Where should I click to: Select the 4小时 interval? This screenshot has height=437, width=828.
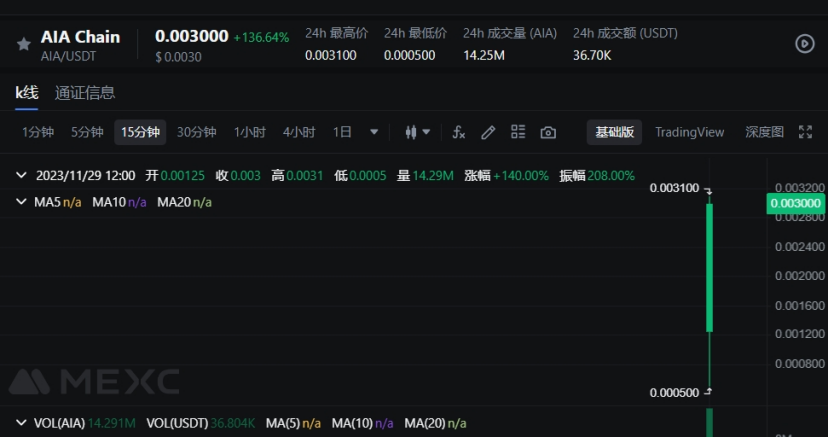(299, 132)
